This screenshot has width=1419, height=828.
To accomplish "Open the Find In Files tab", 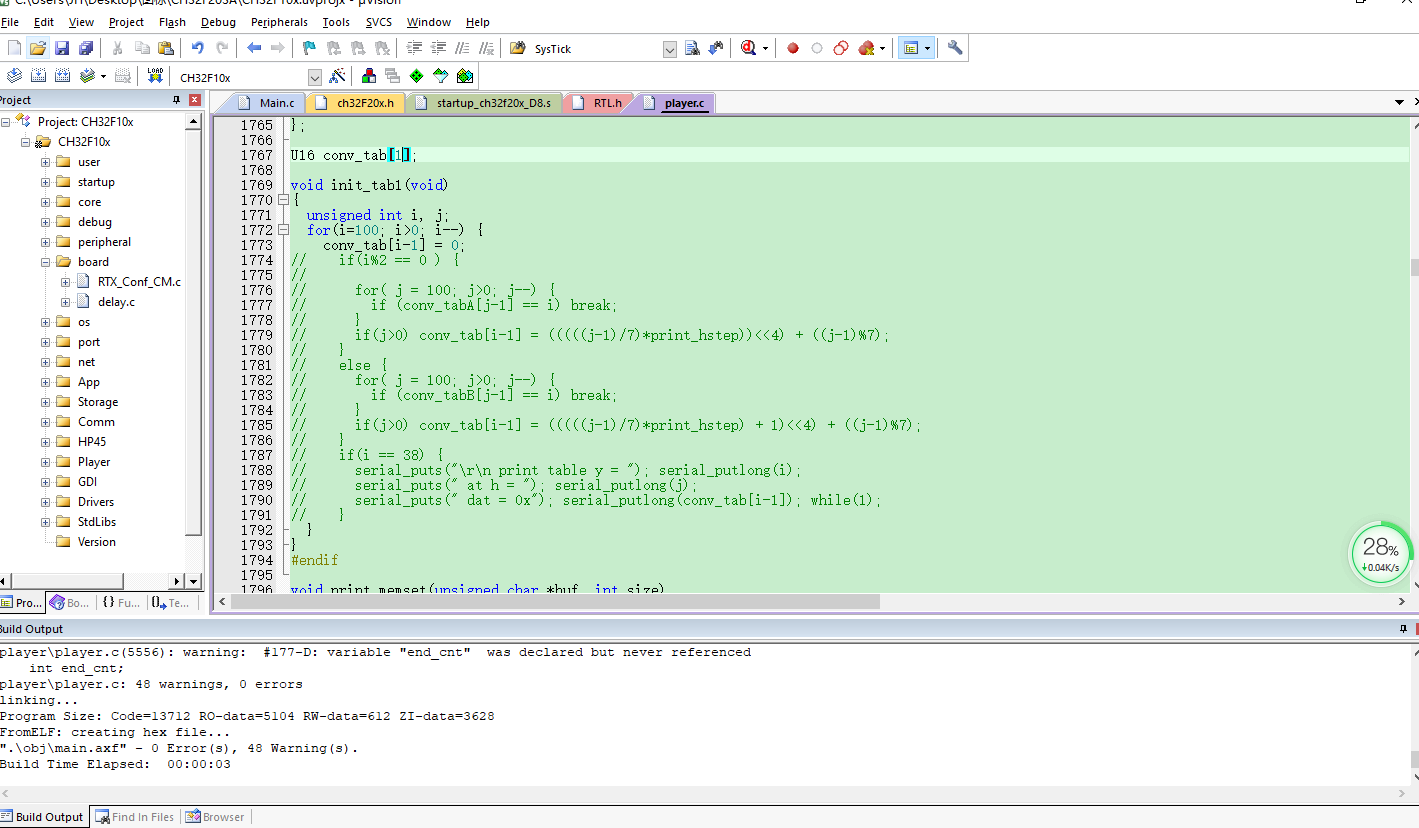I will [x=134, y=817].
